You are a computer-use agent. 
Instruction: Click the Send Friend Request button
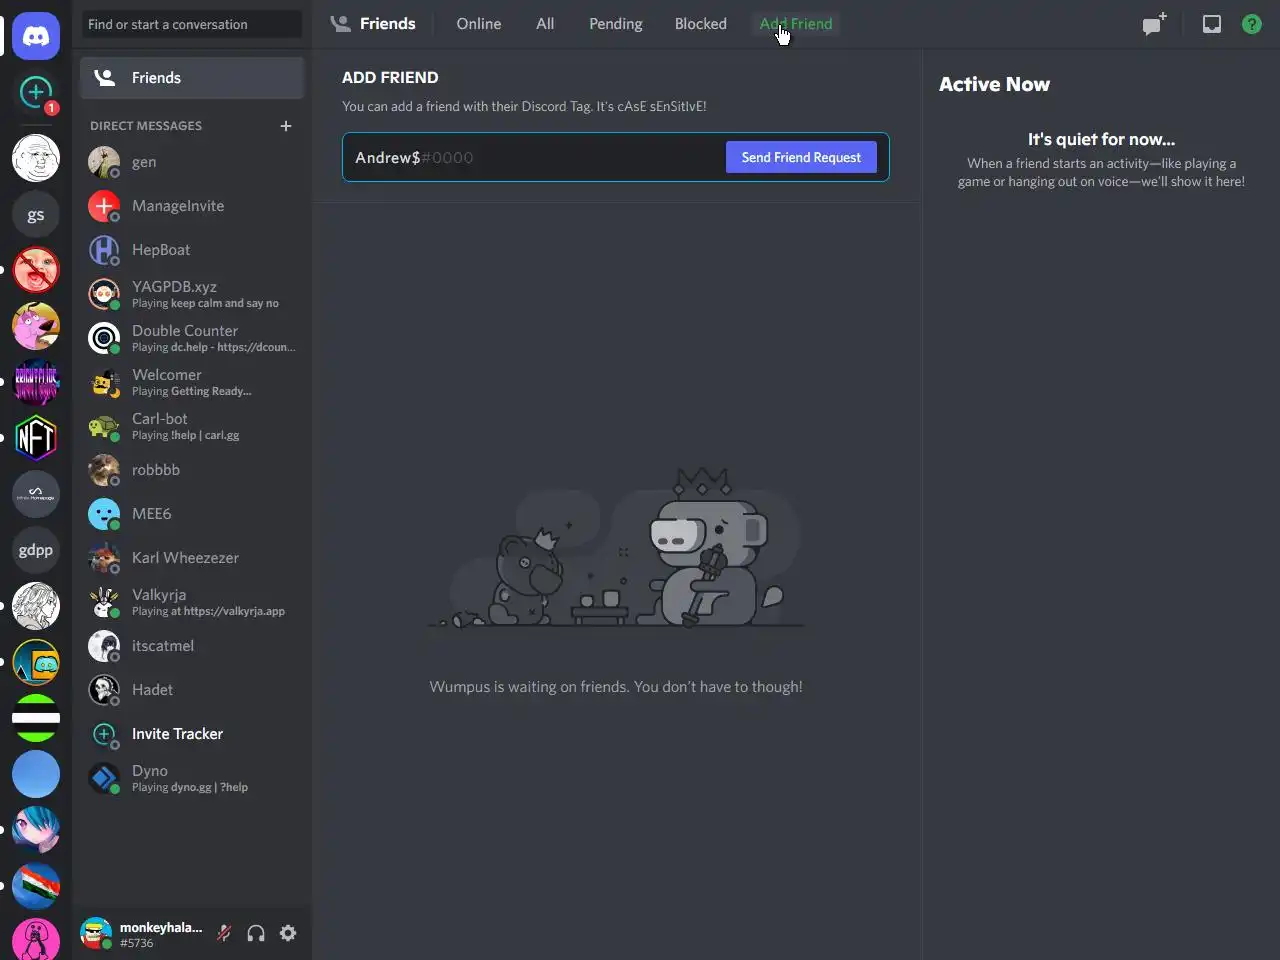click(801, 157)
